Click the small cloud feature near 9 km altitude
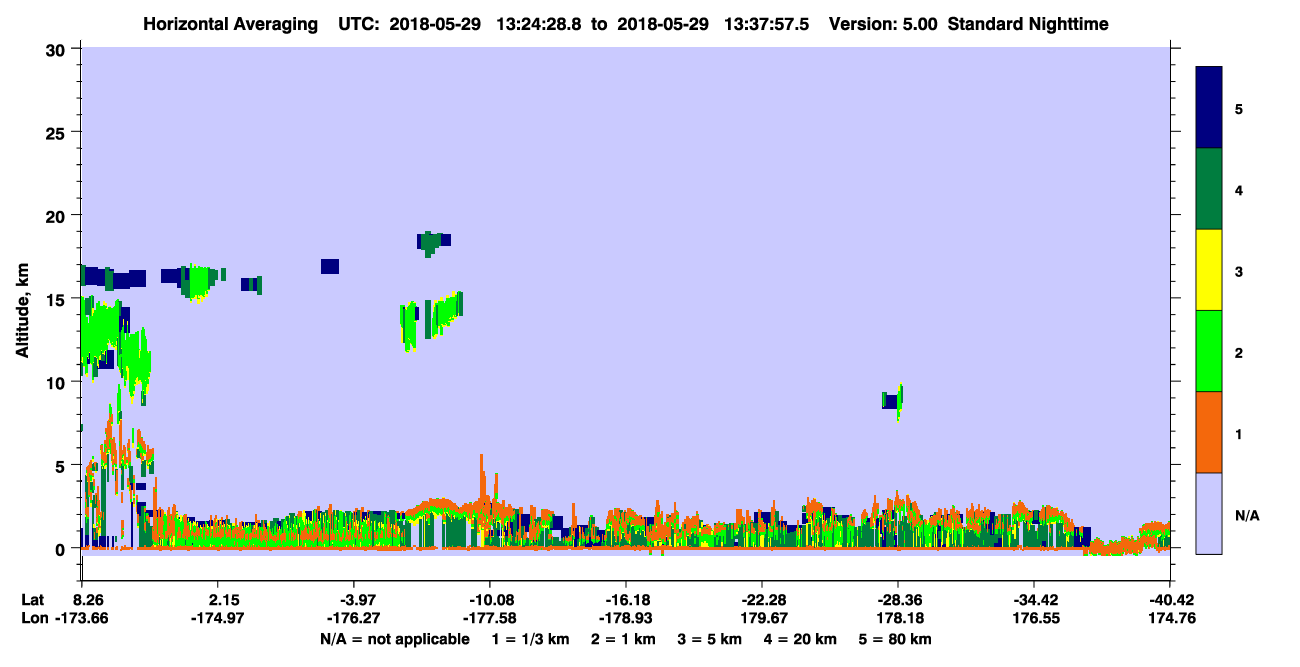The image size is (1300, 667). click(893, 400)
